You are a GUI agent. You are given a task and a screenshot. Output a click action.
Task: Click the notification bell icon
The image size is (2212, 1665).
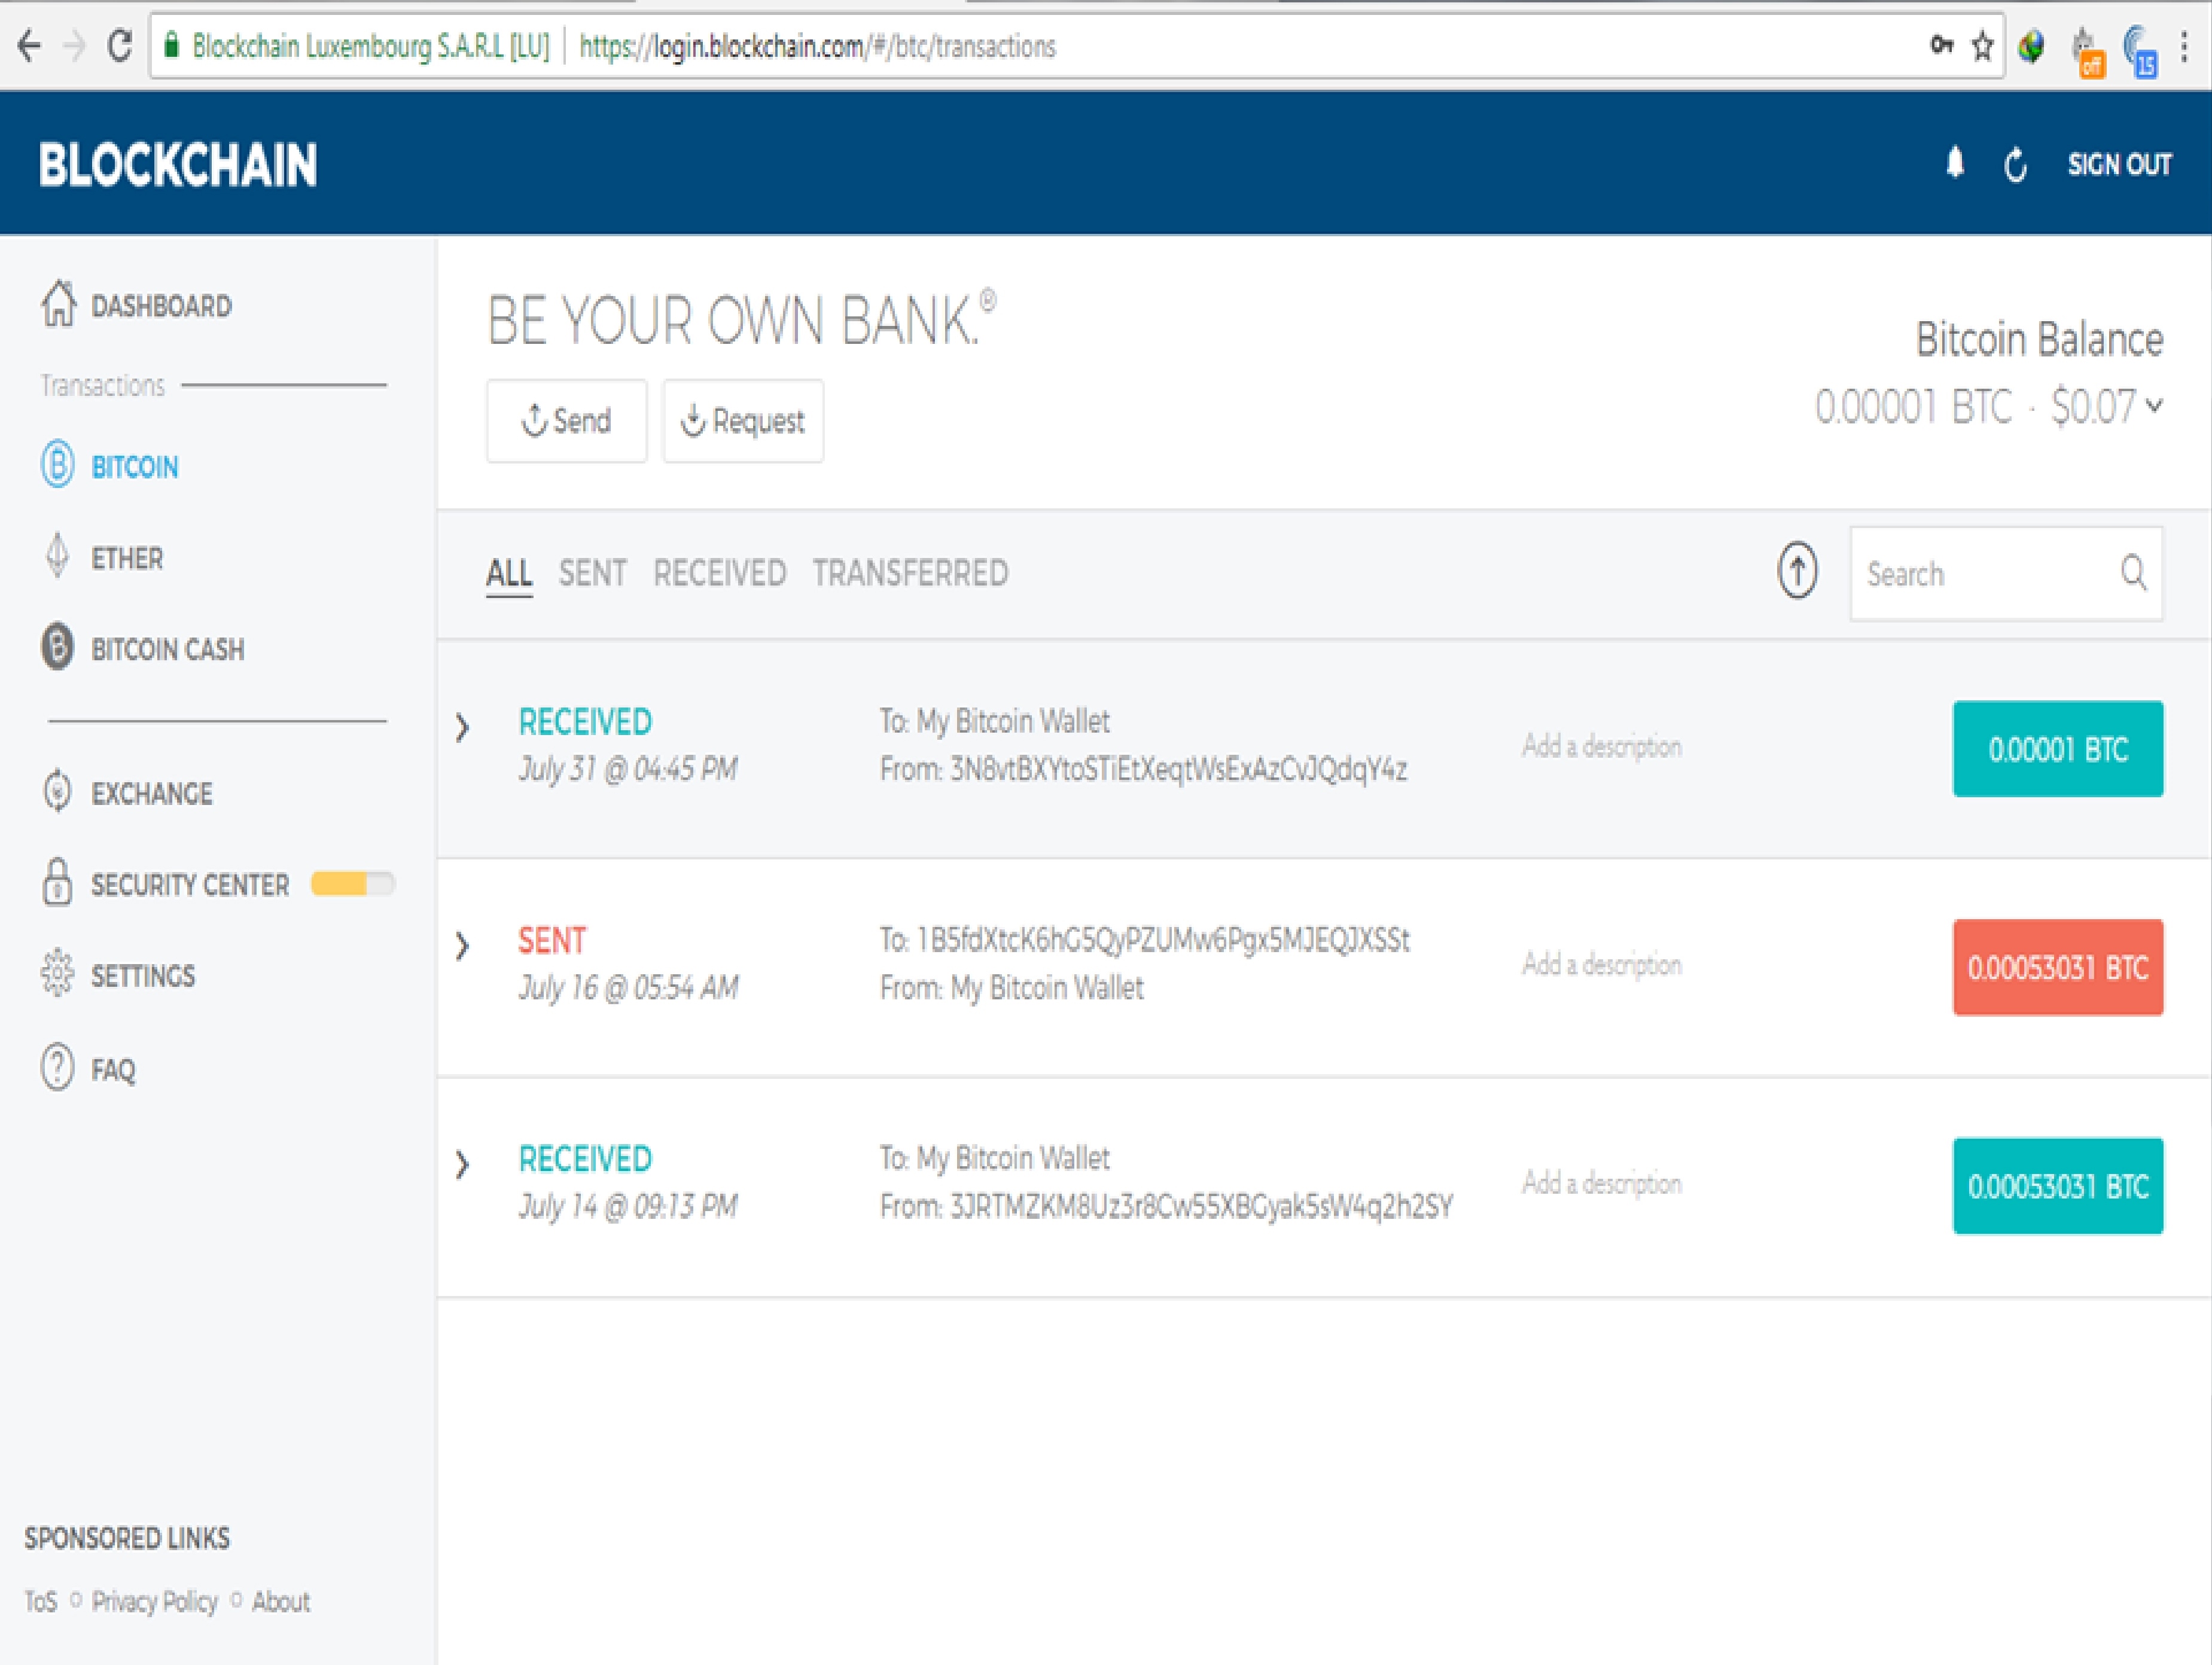1955,163
